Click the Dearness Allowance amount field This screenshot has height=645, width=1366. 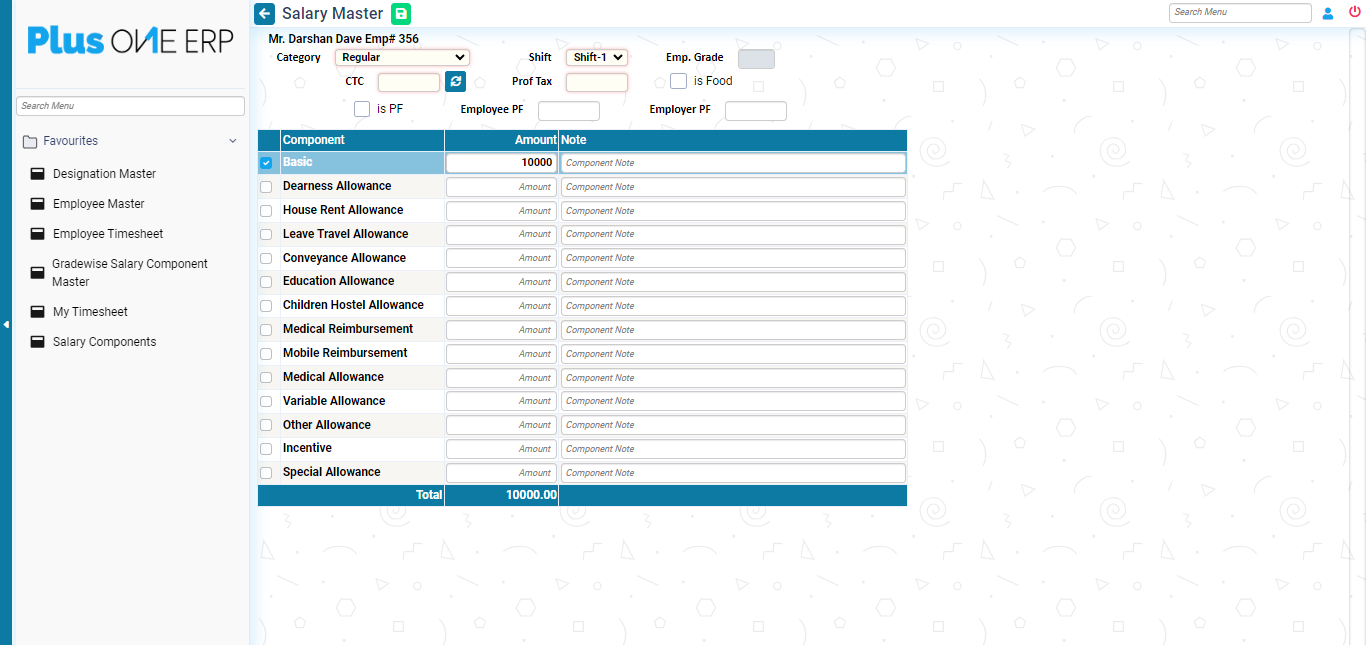(501, 187)
